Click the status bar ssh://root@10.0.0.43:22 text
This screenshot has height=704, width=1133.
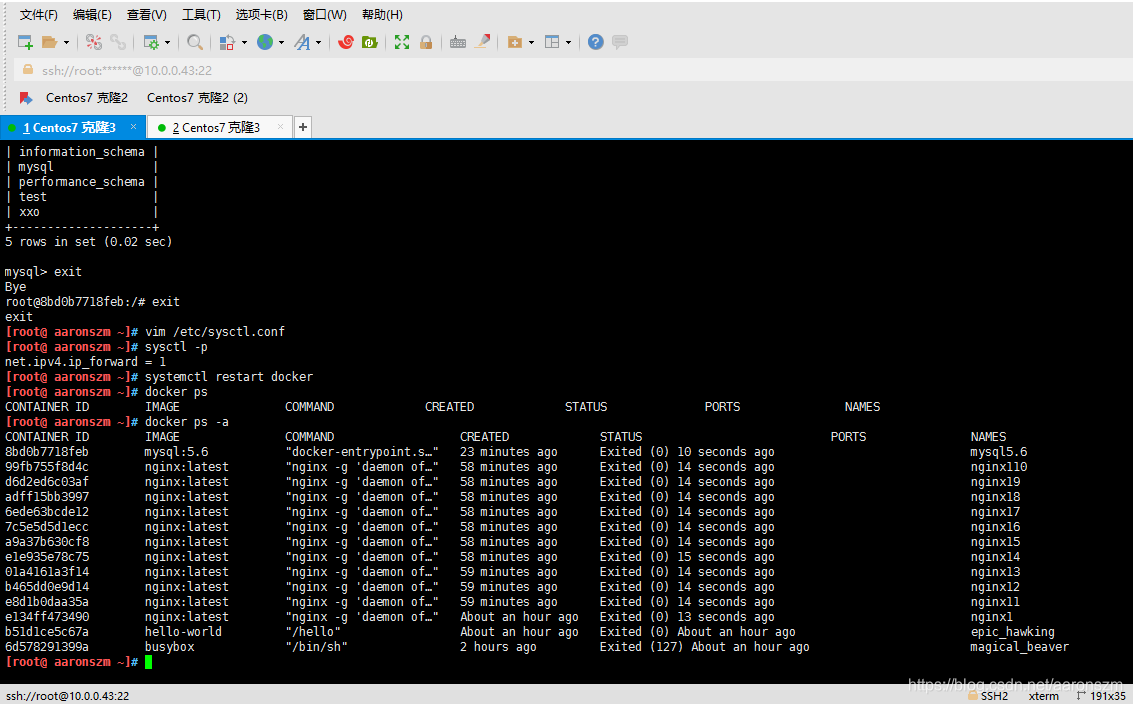tap(67, 695)
